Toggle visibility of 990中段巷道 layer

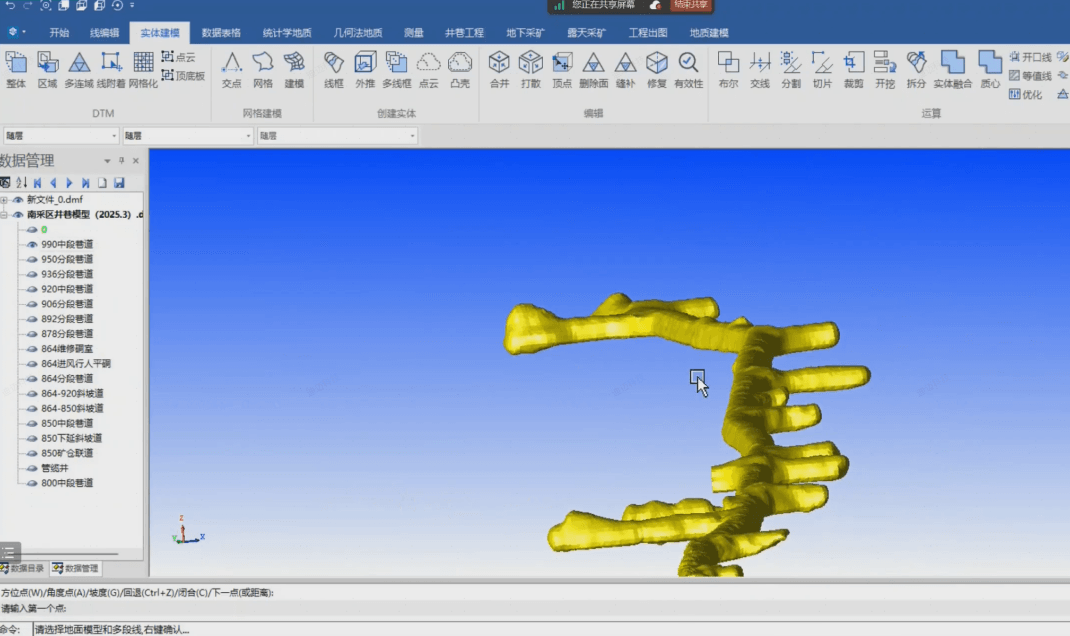tap(31, 244)
